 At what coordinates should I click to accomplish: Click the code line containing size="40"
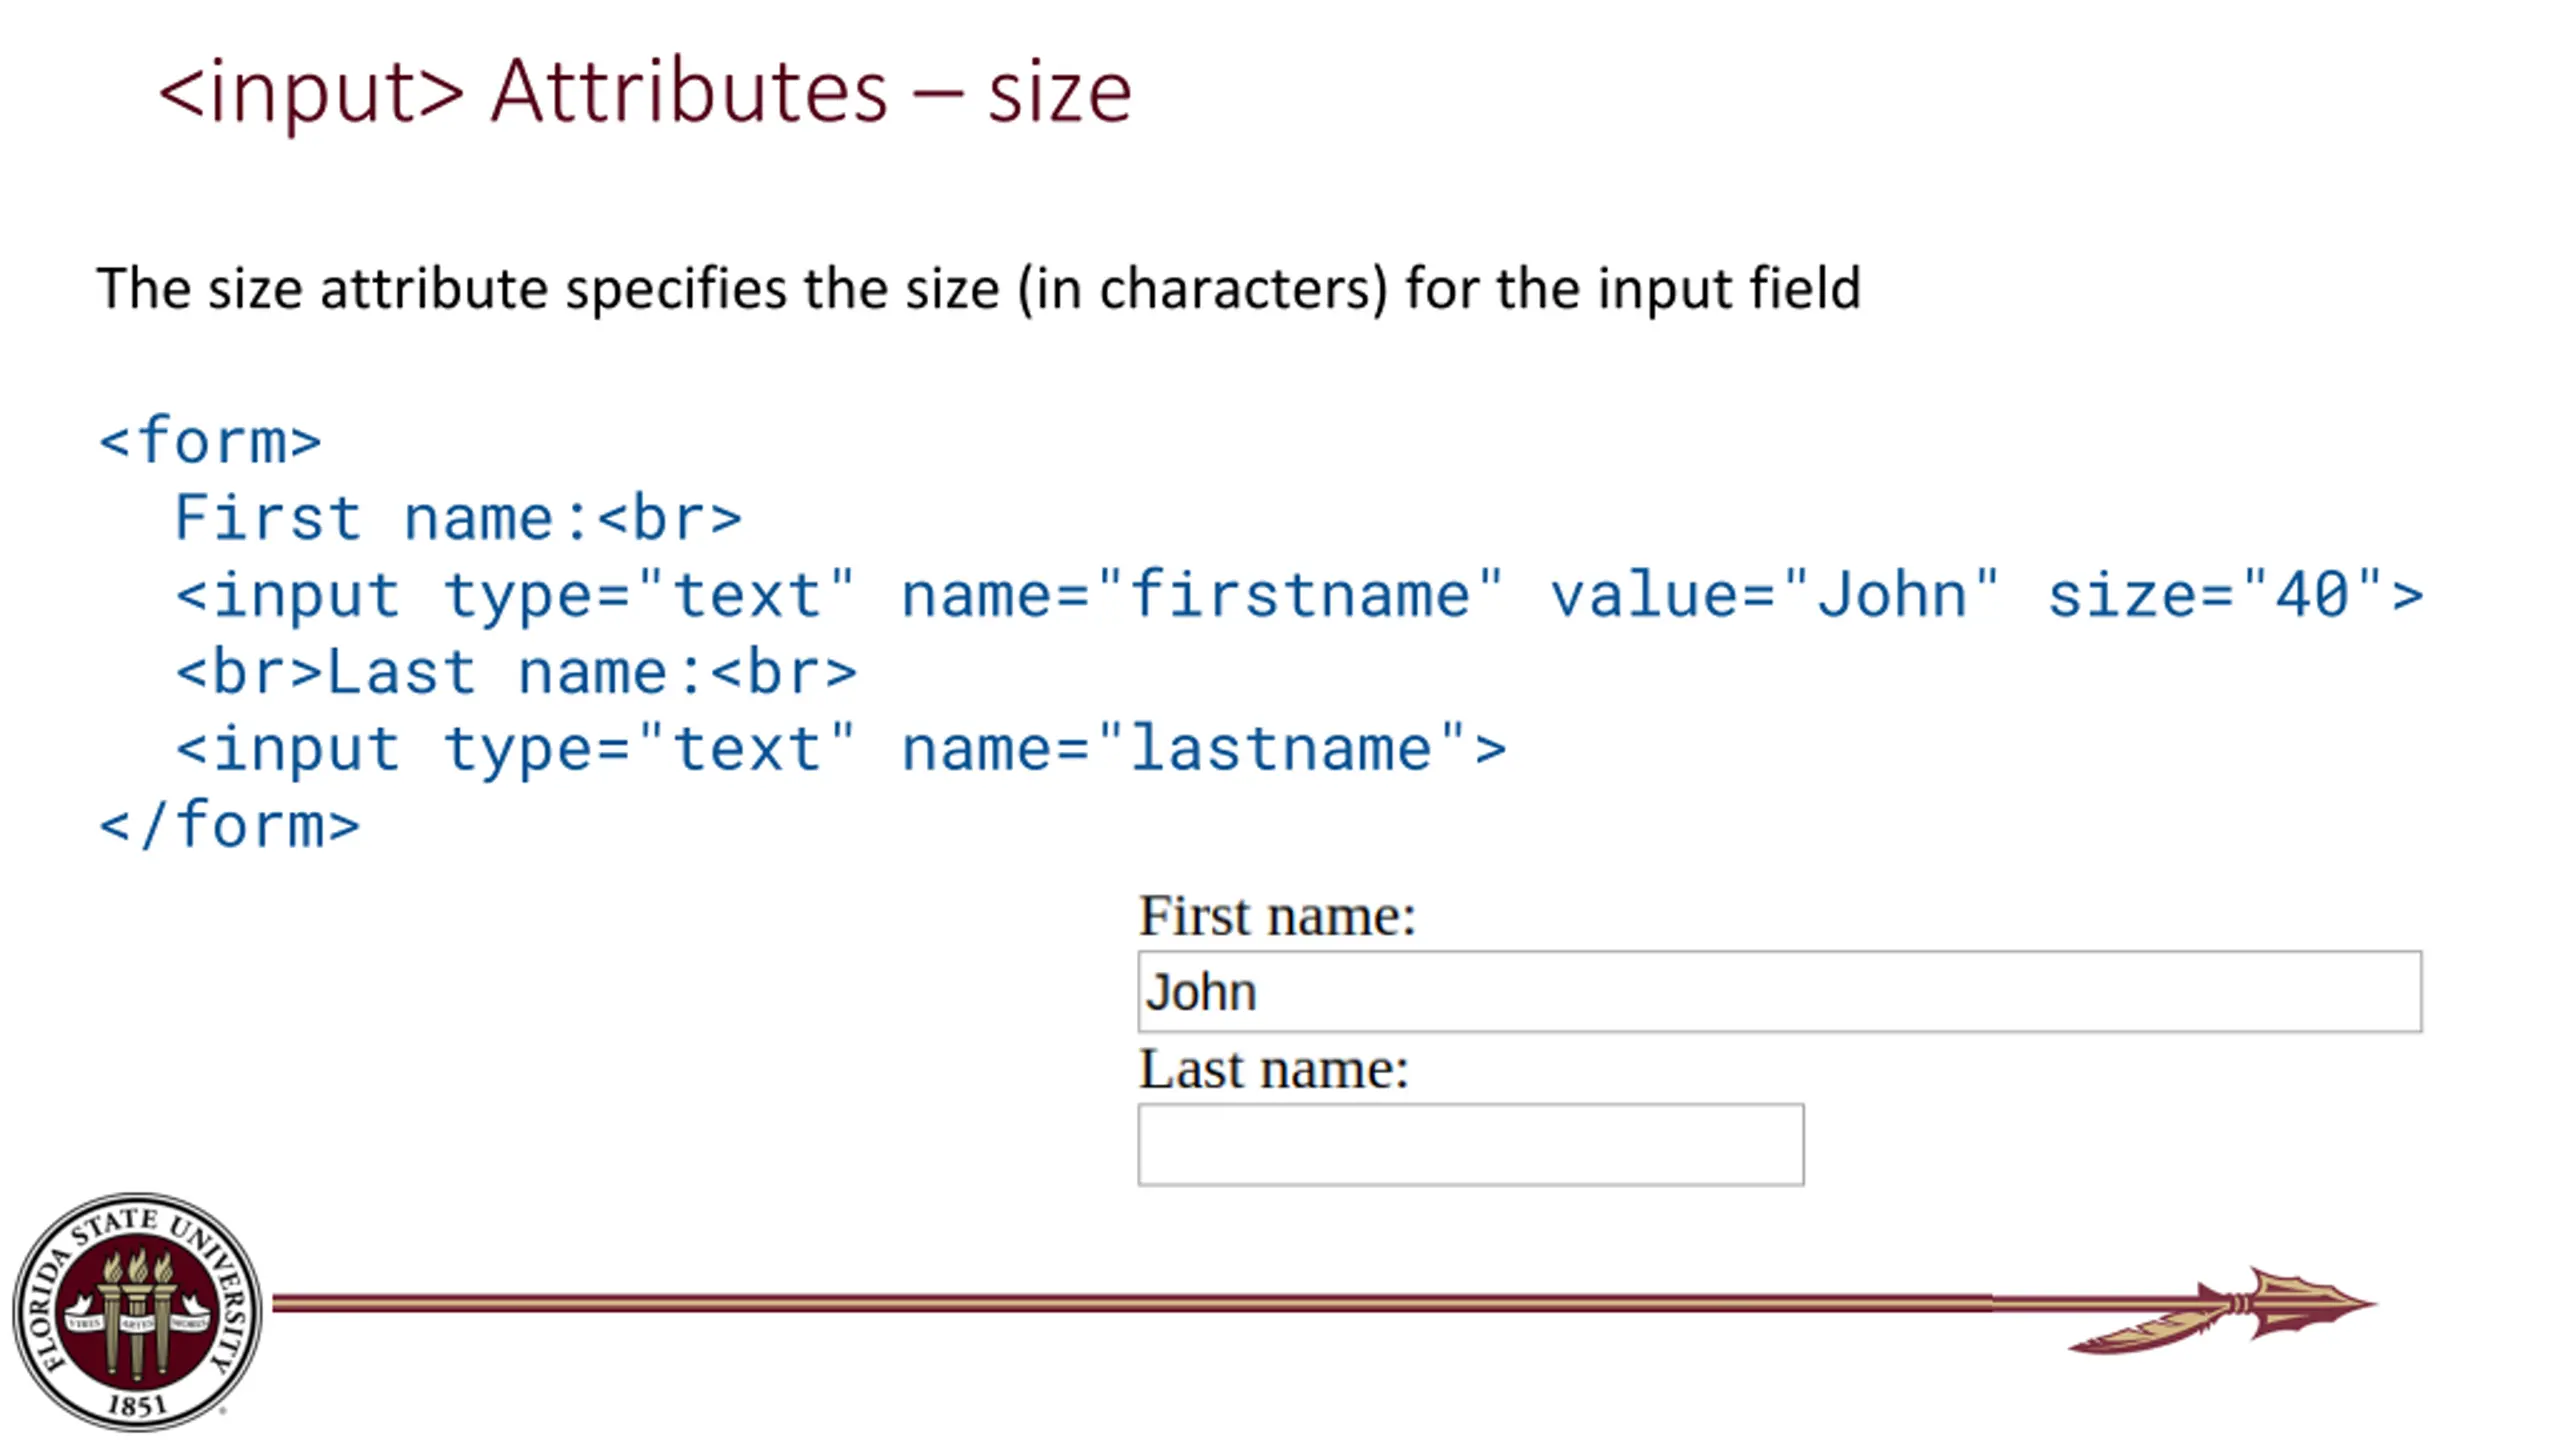[1300, 596]
